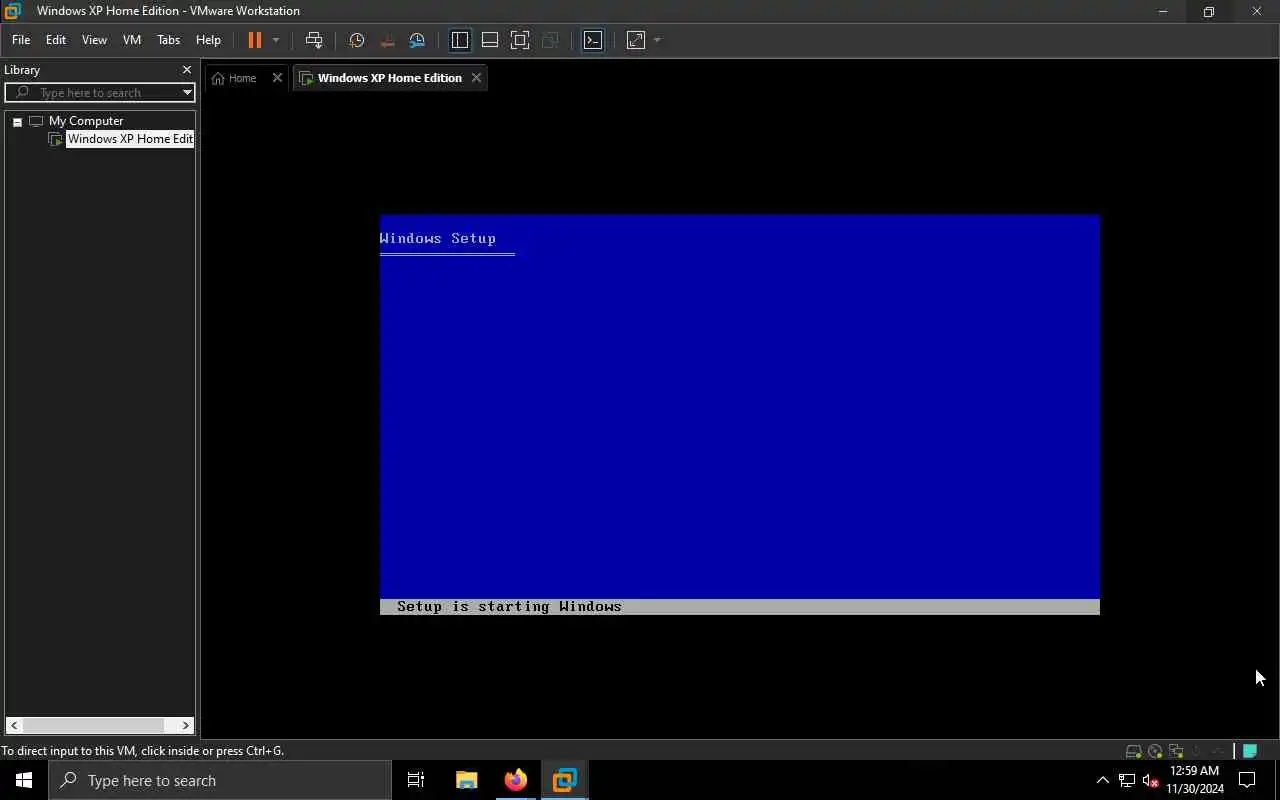Click the muted volume tray icon

point(1151,780)
